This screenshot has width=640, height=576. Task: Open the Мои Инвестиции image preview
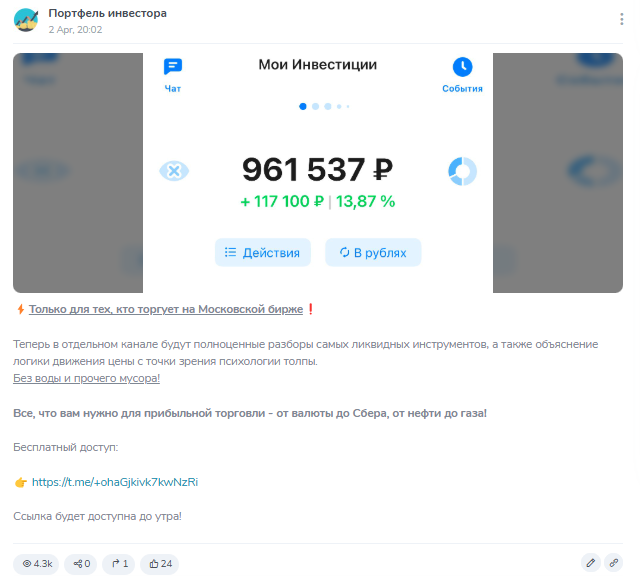coord(318,173)
